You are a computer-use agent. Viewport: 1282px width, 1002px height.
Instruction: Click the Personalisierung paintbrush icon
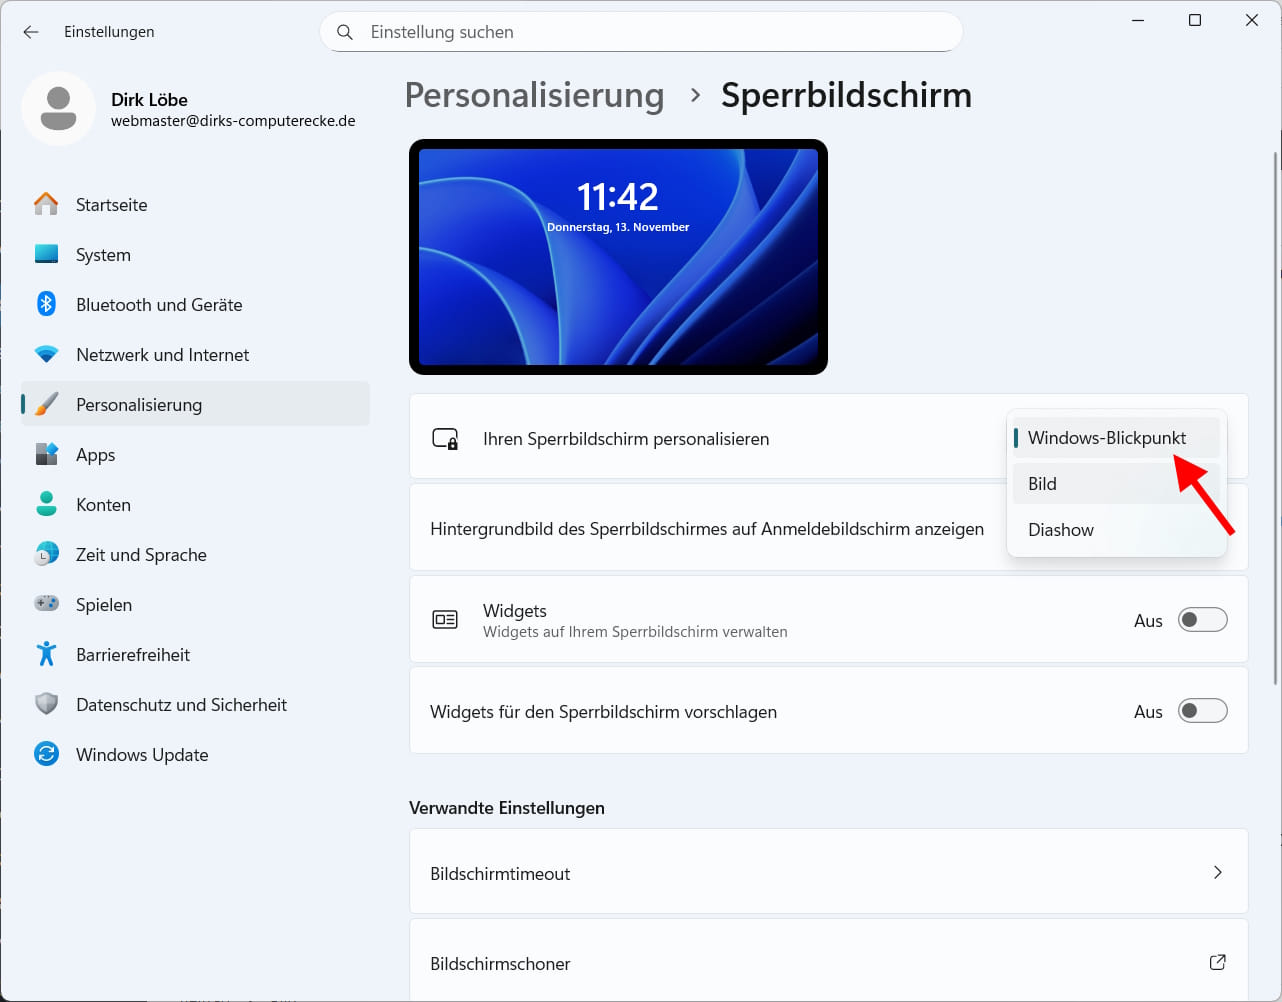coord(46,404)
